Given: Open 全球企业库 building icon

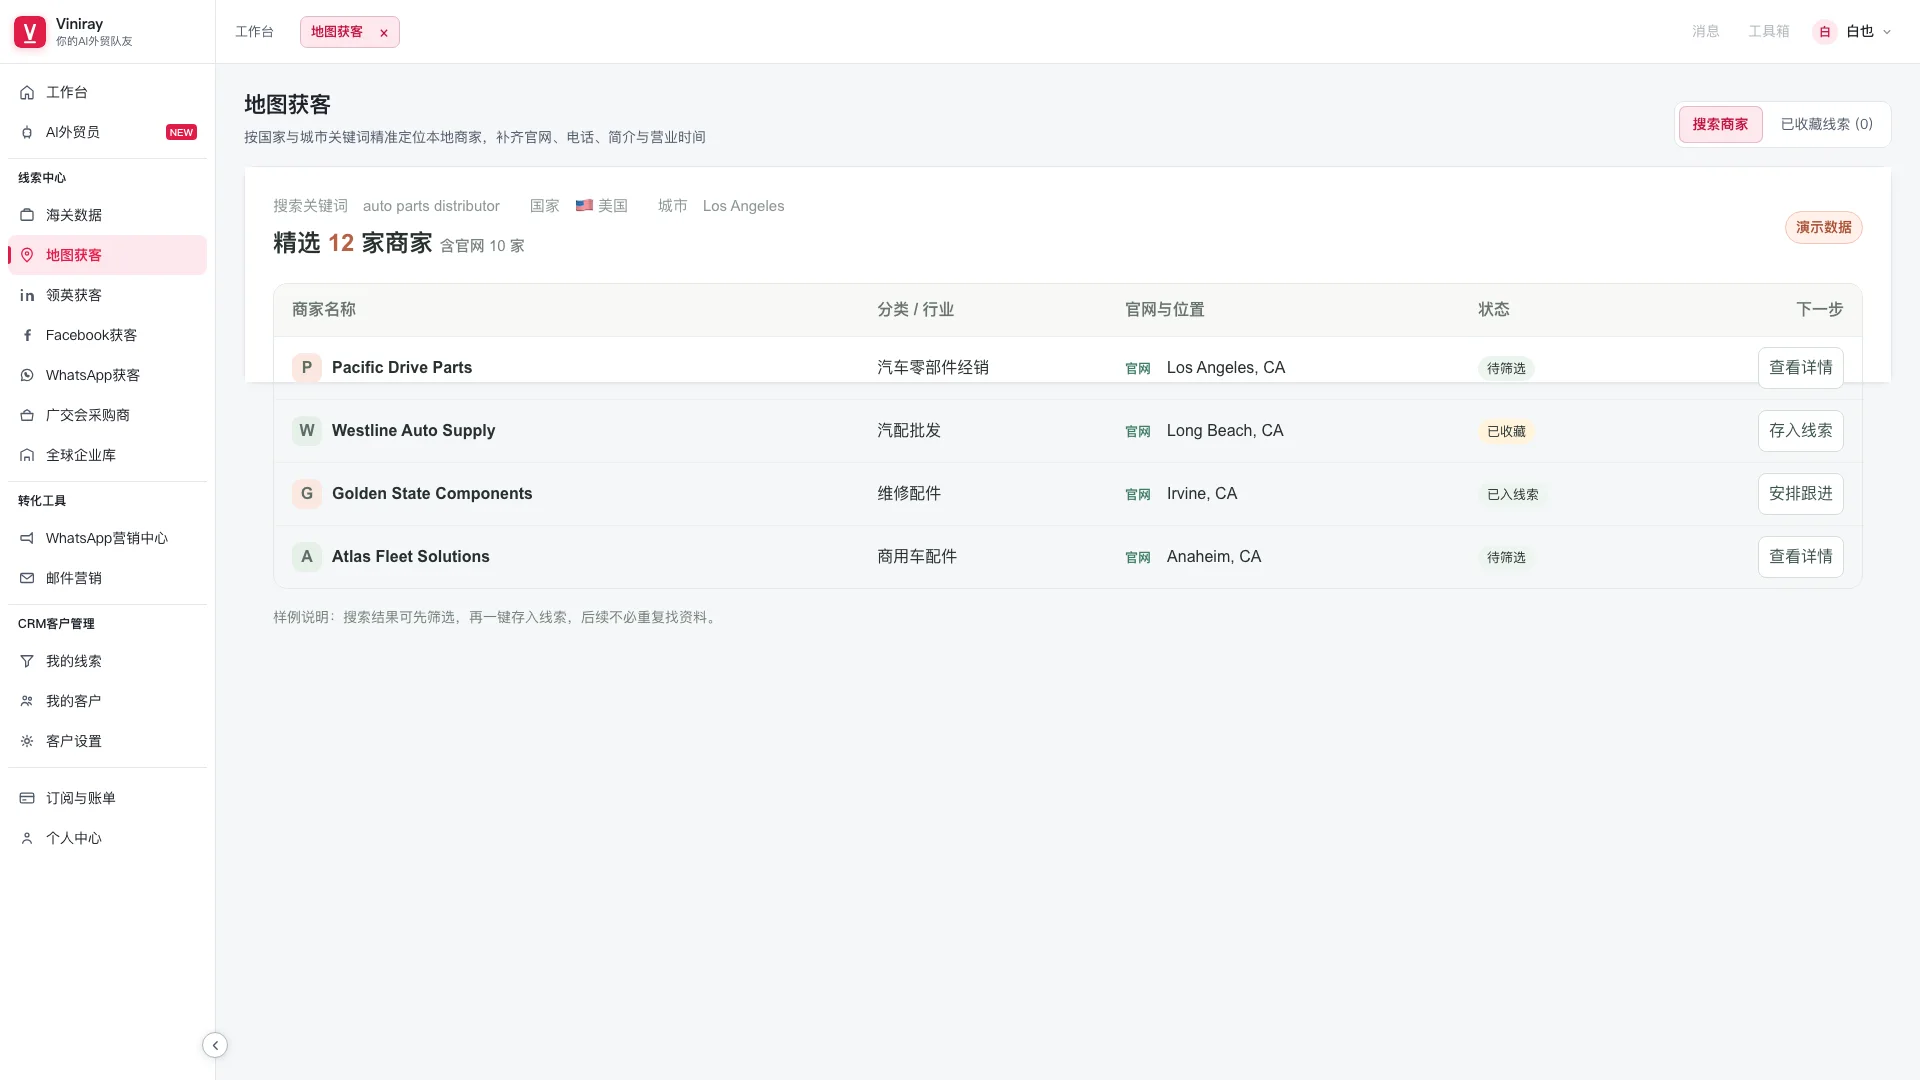Looking at the screenshot, I should [27, 455].
